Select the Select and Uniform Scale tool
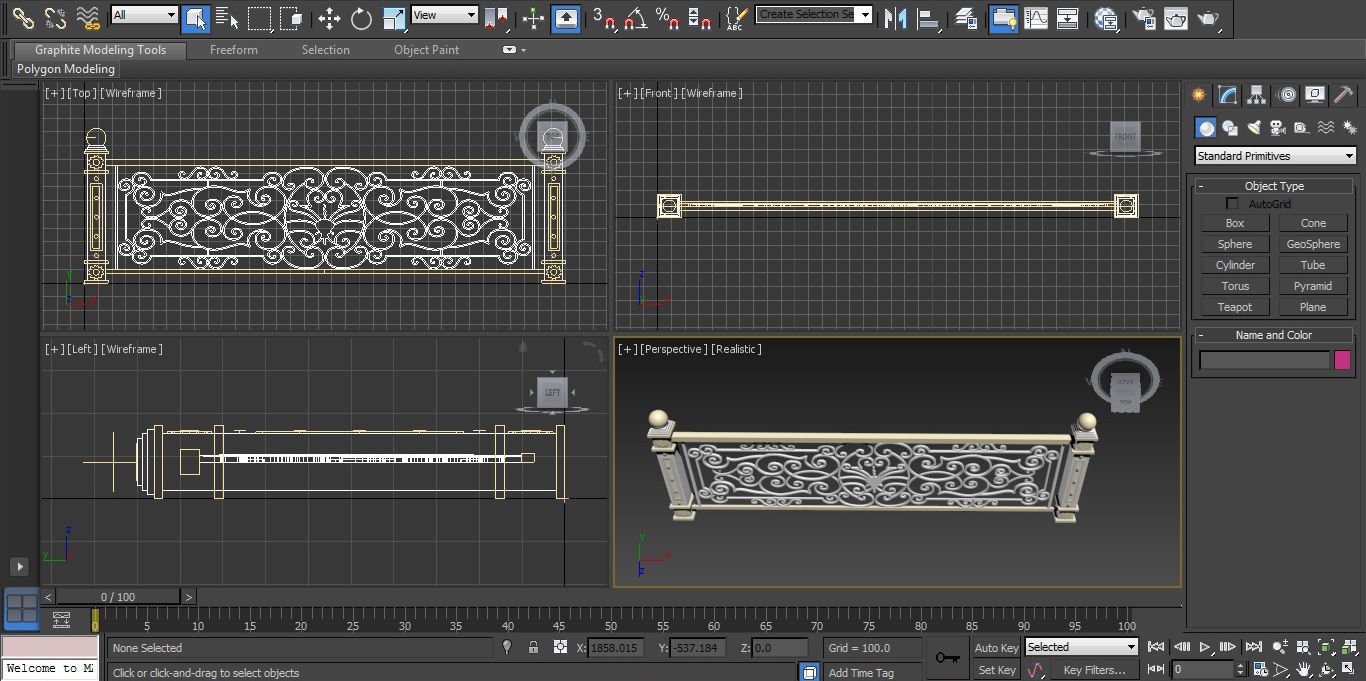Viewport: 1366px width, 681px height. [x=394, y=17]
